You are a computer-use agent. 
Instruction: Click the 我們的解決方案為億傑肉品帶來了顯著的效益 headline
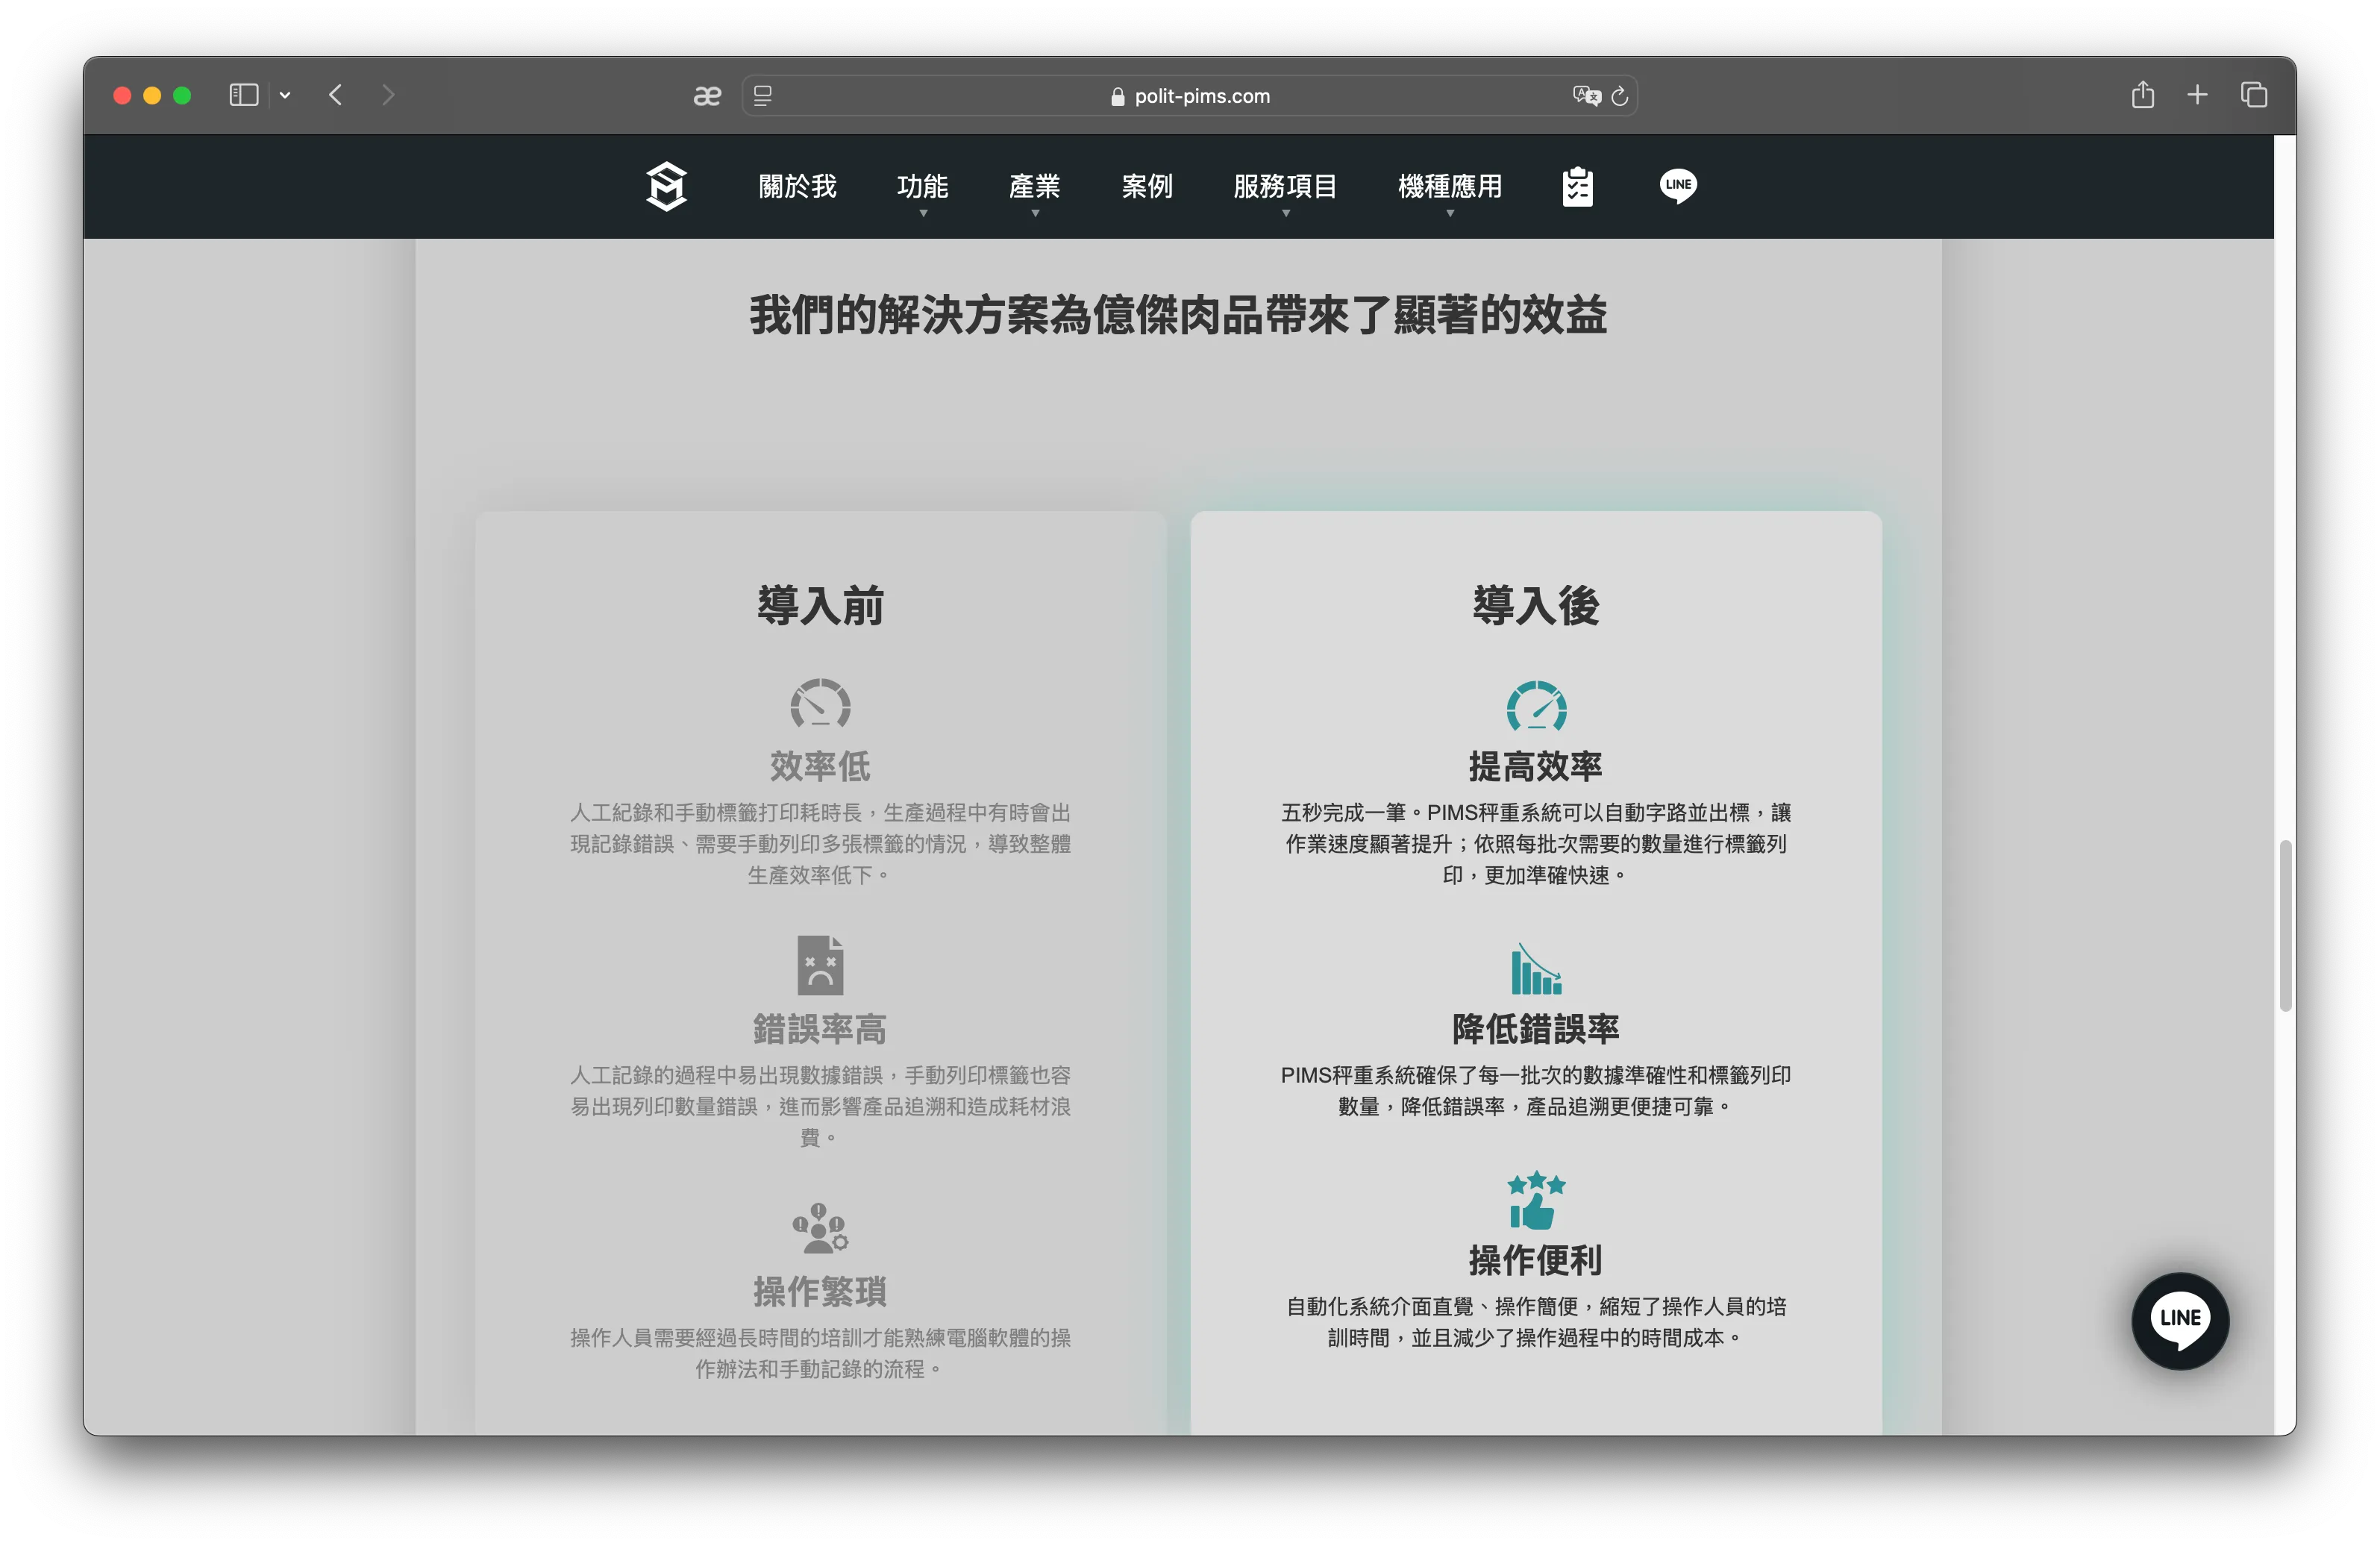[1178, 316]
